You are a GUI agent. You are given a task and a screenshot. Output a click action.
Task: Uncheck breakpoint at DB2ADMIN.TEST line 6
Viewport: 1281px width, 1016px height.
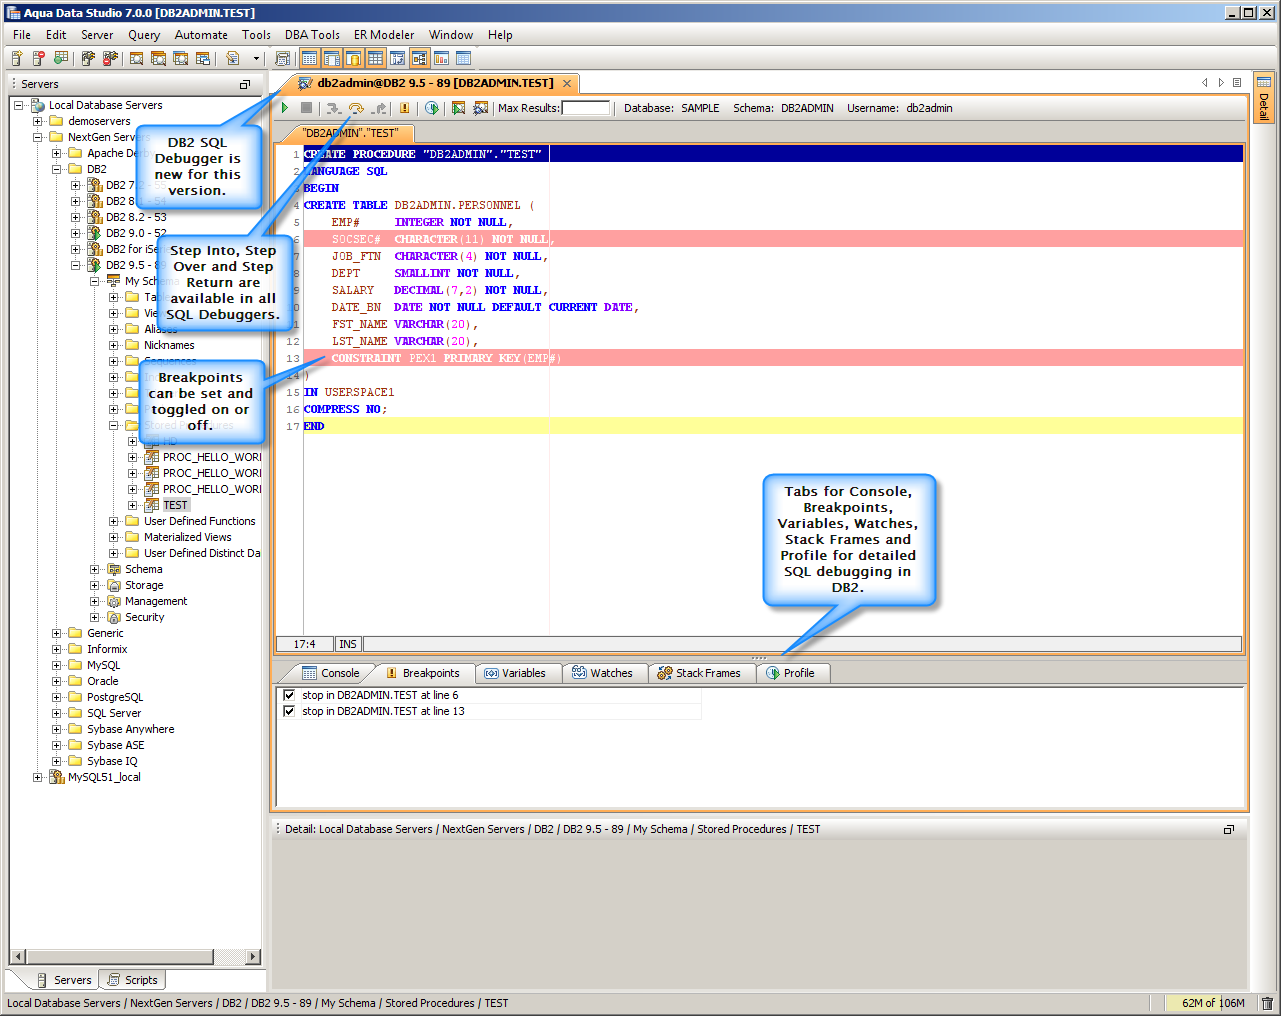tap(290, 695)
